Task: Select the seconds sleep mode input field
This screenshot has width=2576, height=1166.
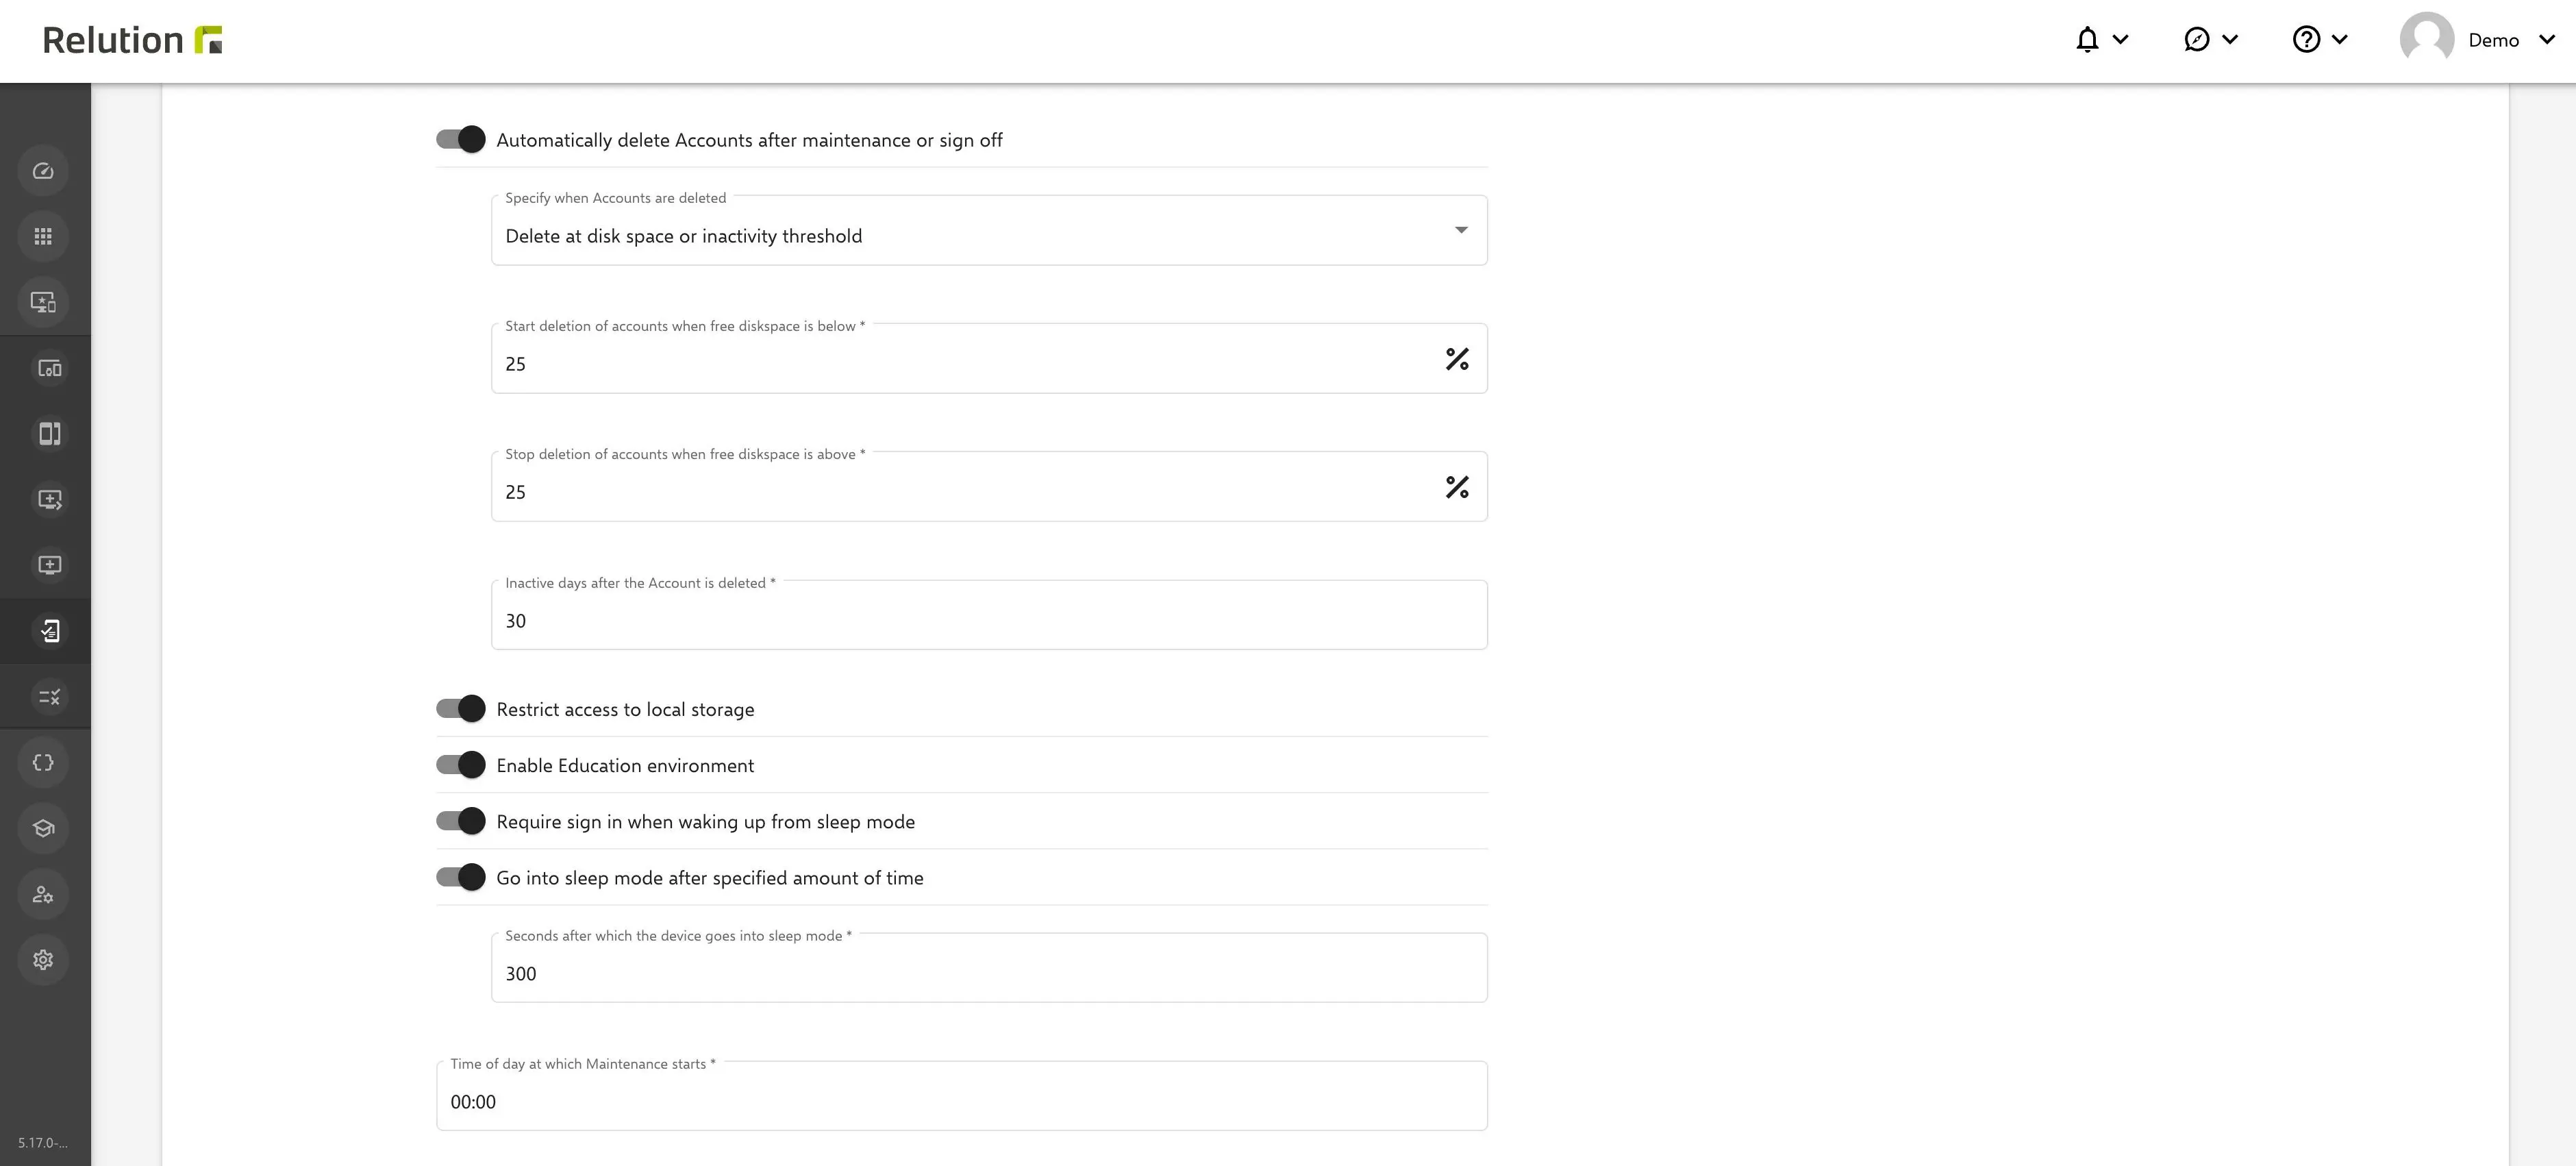Action: pyautogui.click(x=988, y=972)
